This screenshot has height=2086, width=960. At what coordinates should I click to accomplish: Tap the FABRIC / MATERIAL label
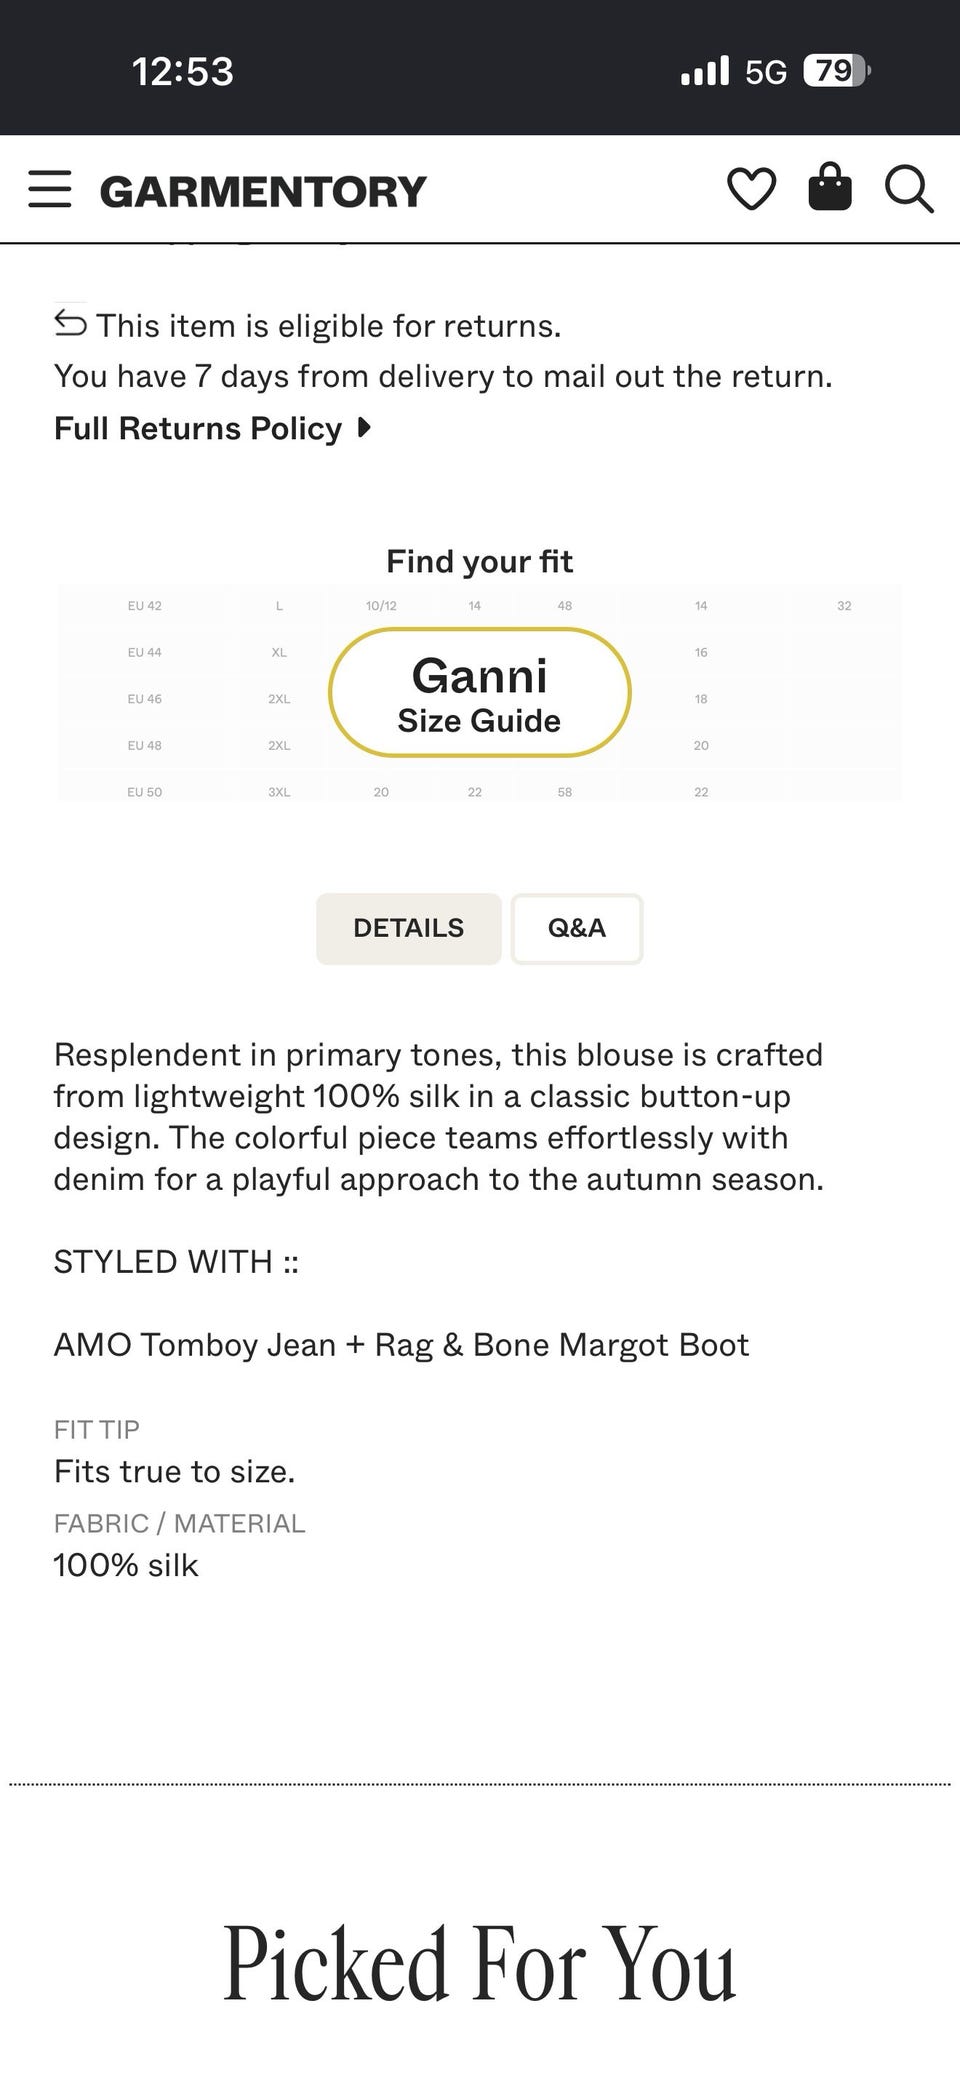pos(180,1523)
